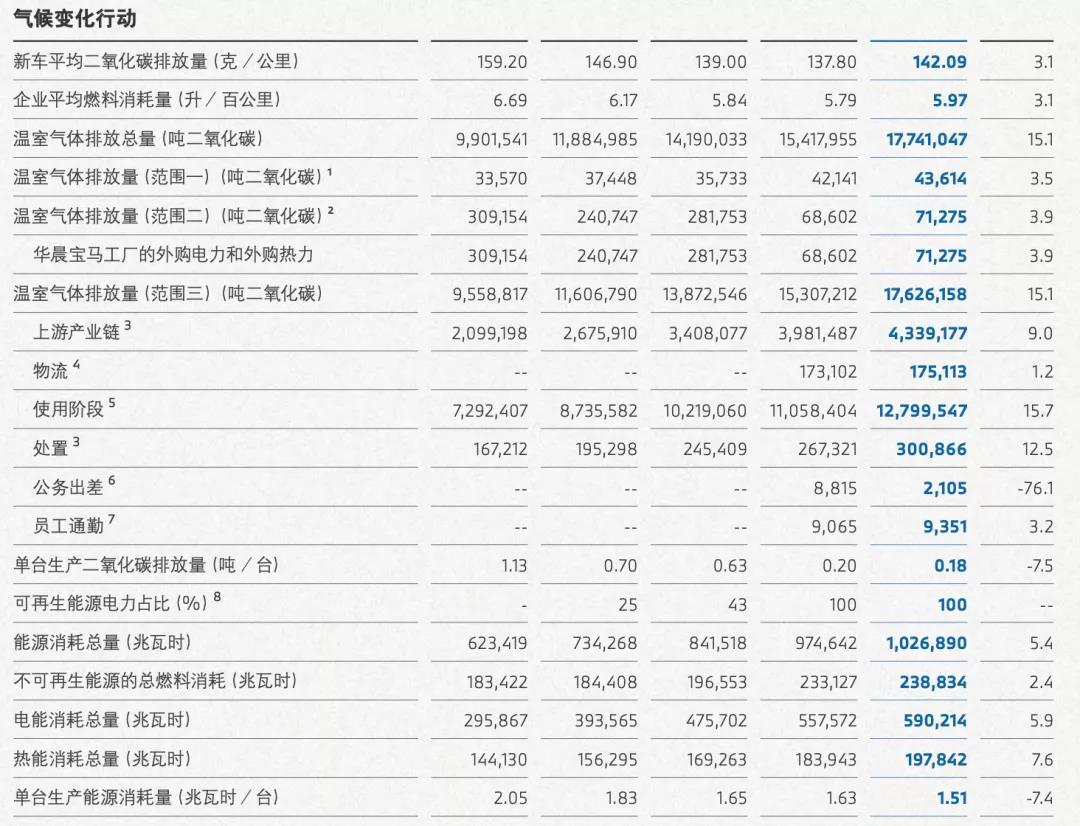Click the highlighted value 142.09
The image size is (1080, 826).
(x=941, y=61)
